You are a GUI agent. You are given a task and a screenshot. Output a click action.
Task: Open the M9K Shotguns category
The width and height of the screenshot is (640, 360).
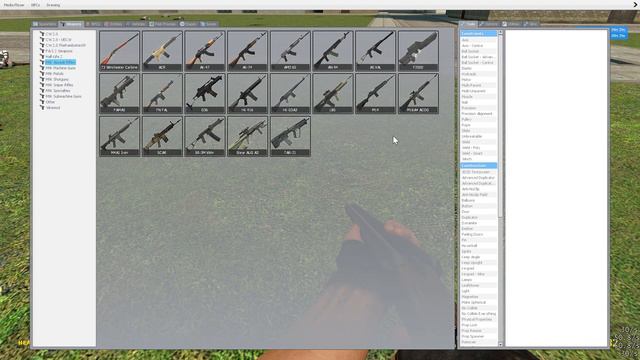[57, 80]
